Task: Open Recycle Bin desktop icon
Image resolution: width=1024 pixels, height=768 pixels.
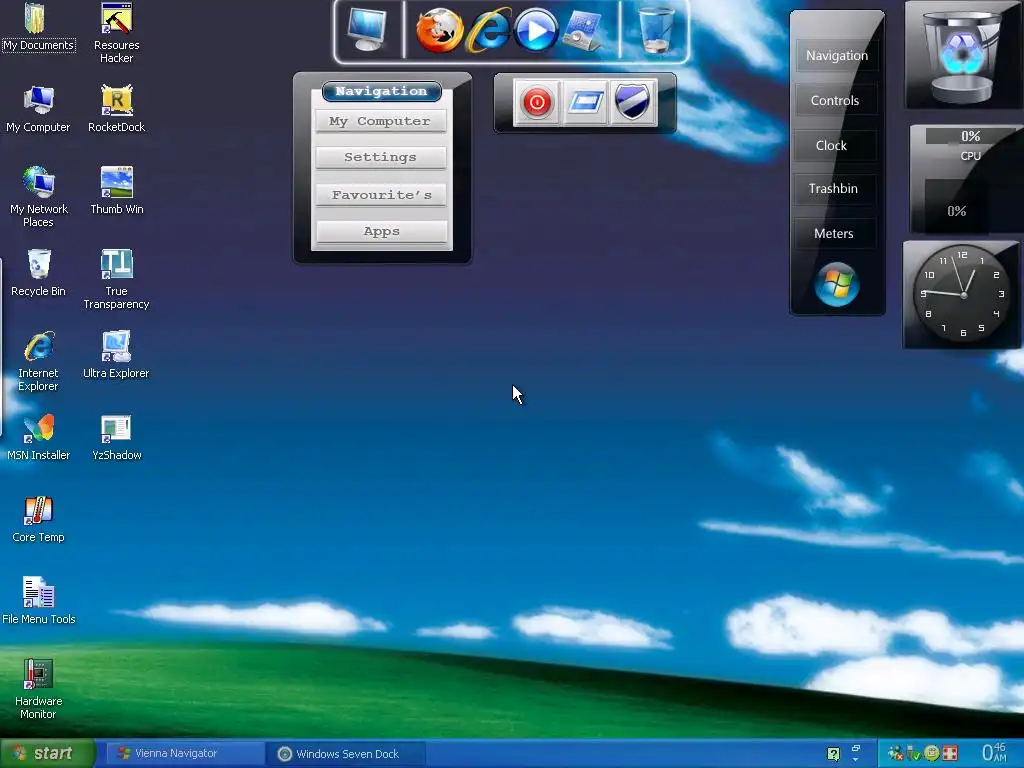Action: pos(39,273)
